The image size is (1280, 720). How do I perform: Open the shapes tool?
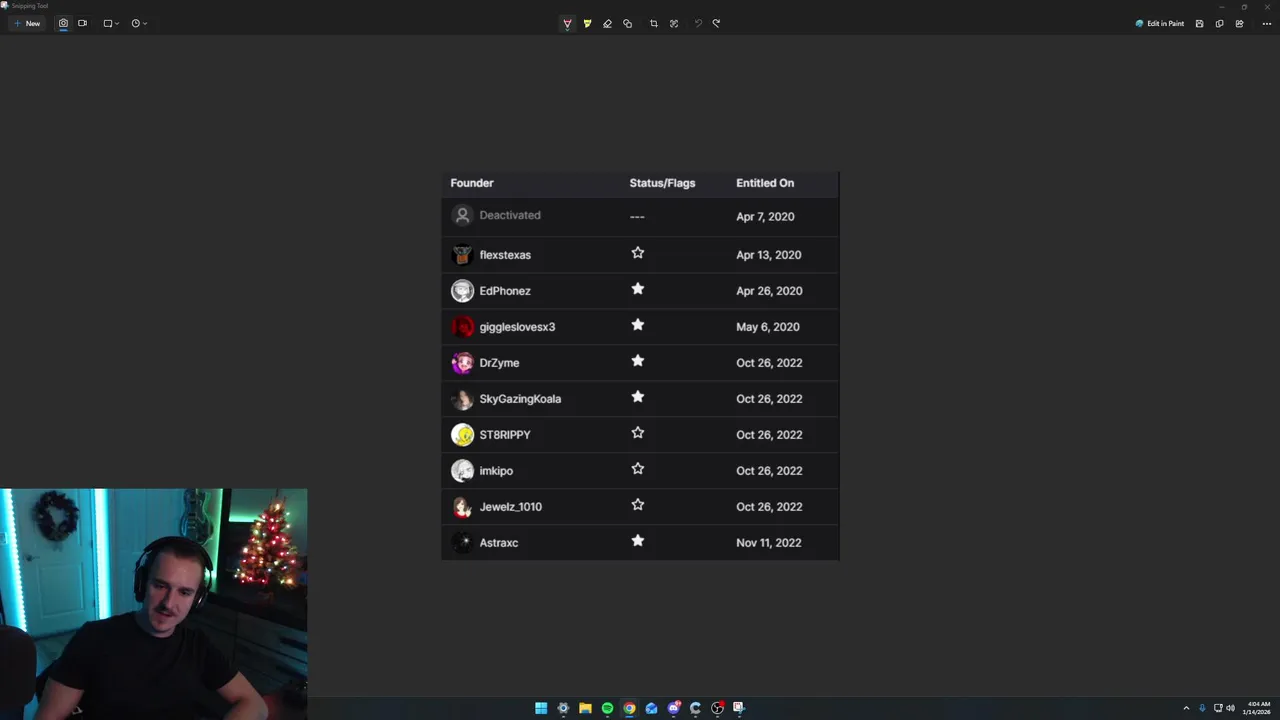pyautogui.click(x=627, y=23)
